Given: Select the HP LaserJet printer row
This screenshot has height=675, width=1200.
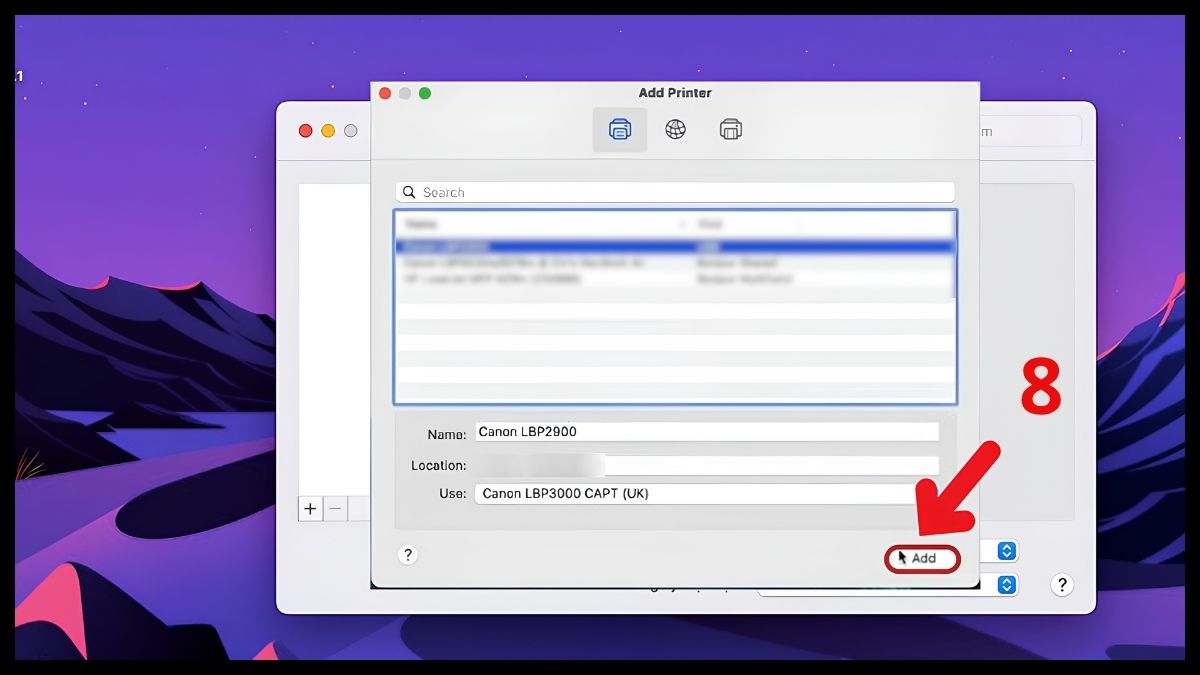Looking at the screenshot, I should [675, 279].
